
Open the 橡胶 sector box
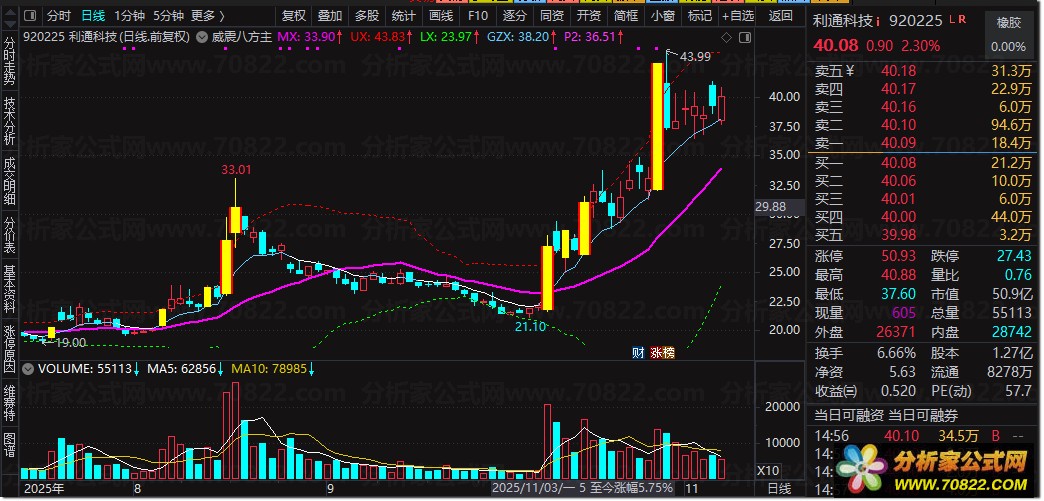1008,33
